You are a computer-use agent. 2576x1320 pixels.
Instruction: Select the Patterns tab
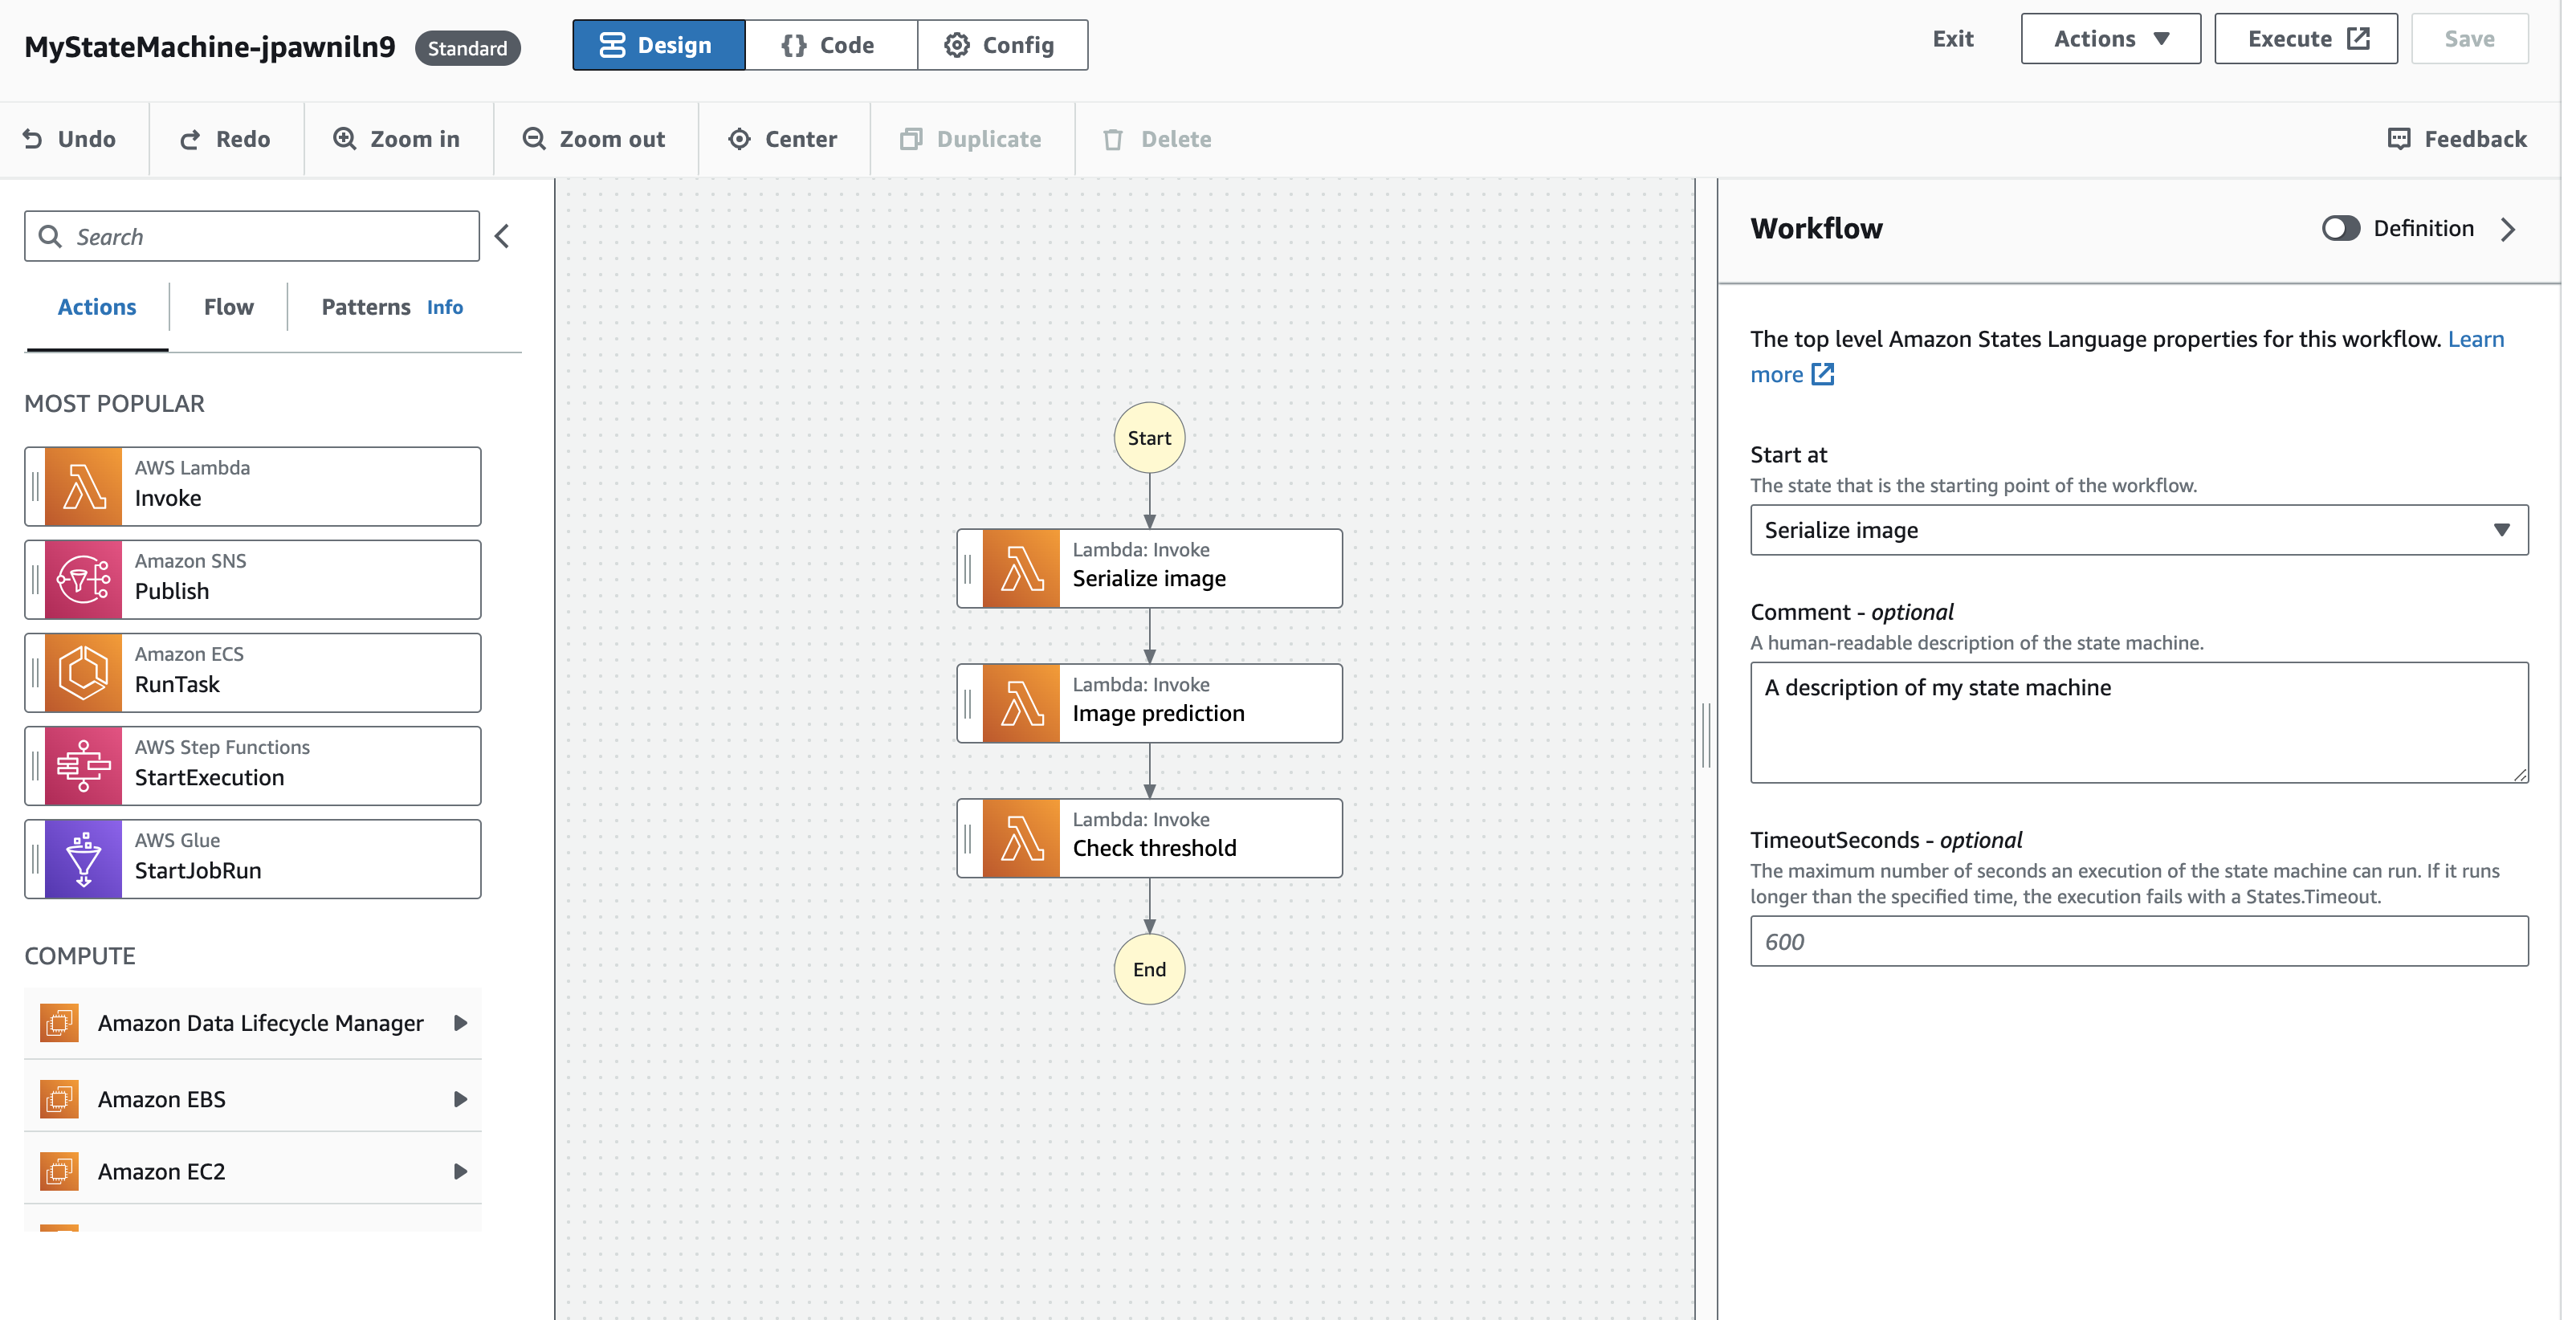(x=365, y=307)
